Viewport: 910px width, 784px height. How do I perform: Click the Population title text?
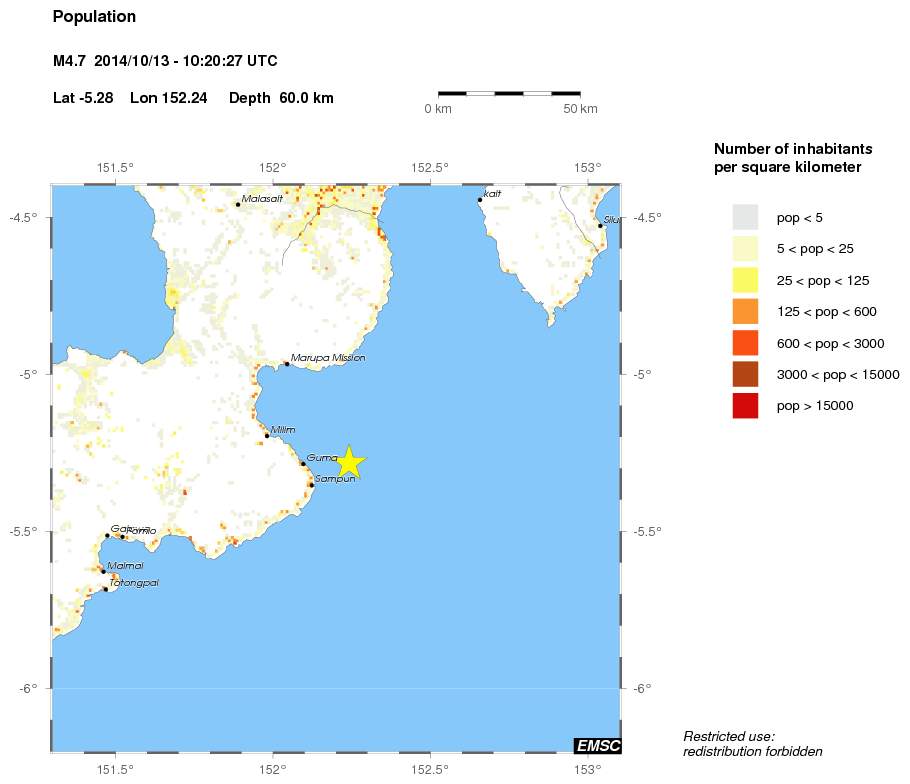tap(94, 17)
